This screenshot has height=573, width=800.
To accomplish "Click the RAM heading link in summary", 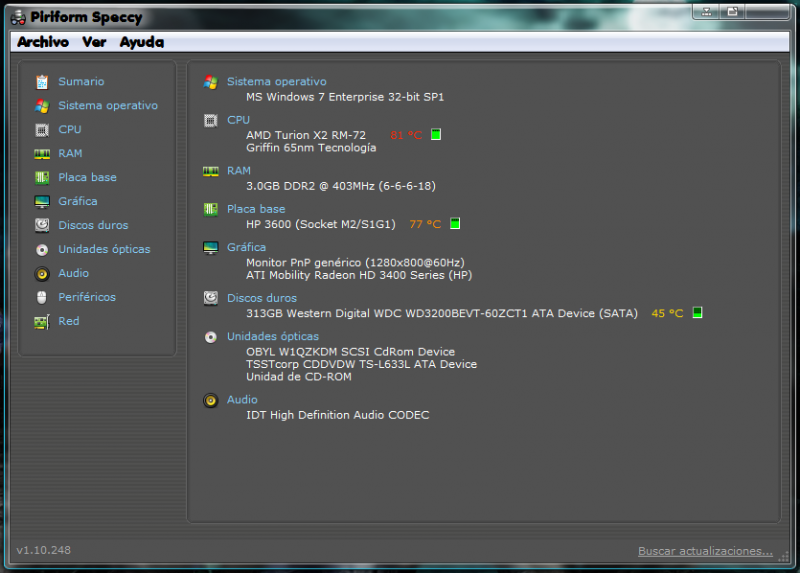I will pyautogui.click(x=239, y=171).
